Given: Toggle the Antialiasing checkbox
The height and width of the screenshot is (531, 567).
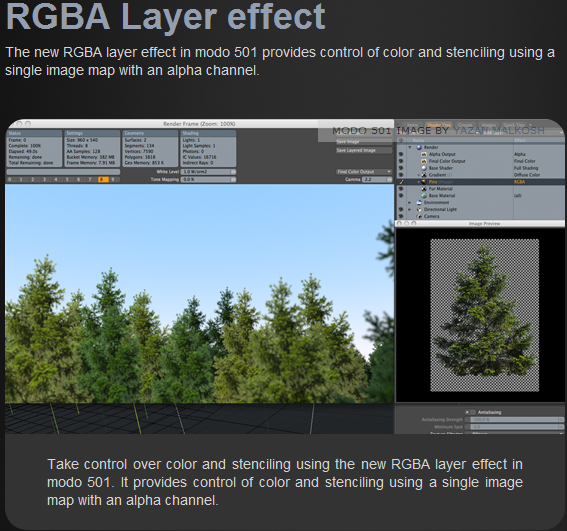Looking at the screenshot, I should (x=470, y=412).
